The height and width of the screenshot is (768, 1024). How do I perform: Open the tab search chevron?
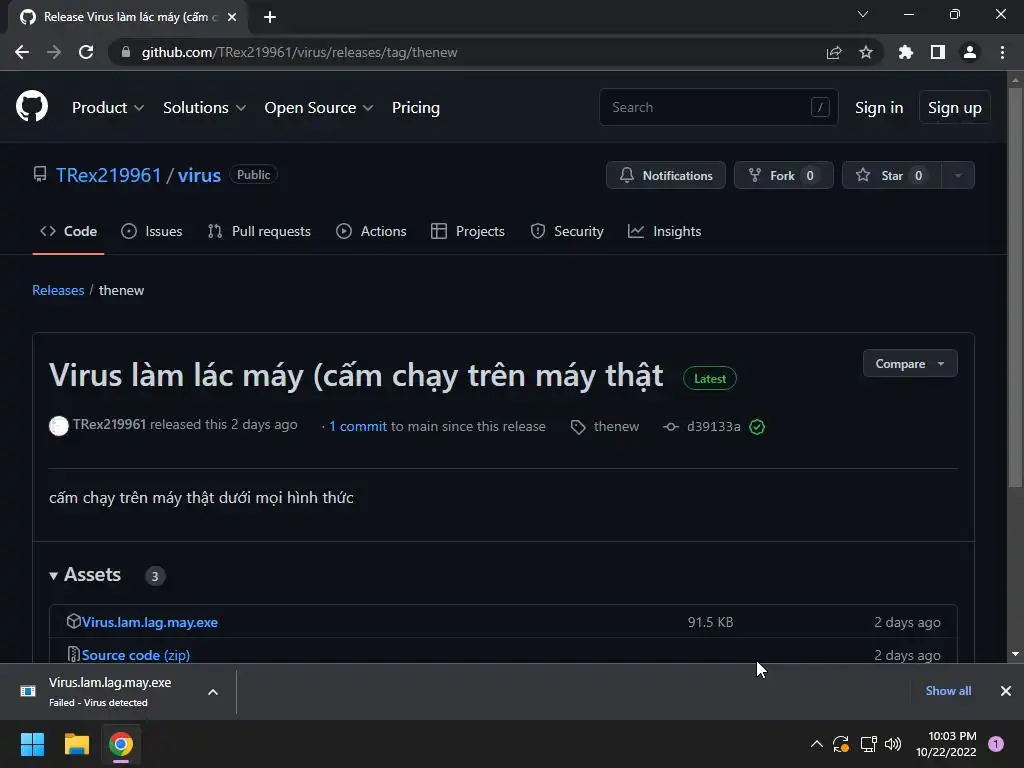coord(863,14)
